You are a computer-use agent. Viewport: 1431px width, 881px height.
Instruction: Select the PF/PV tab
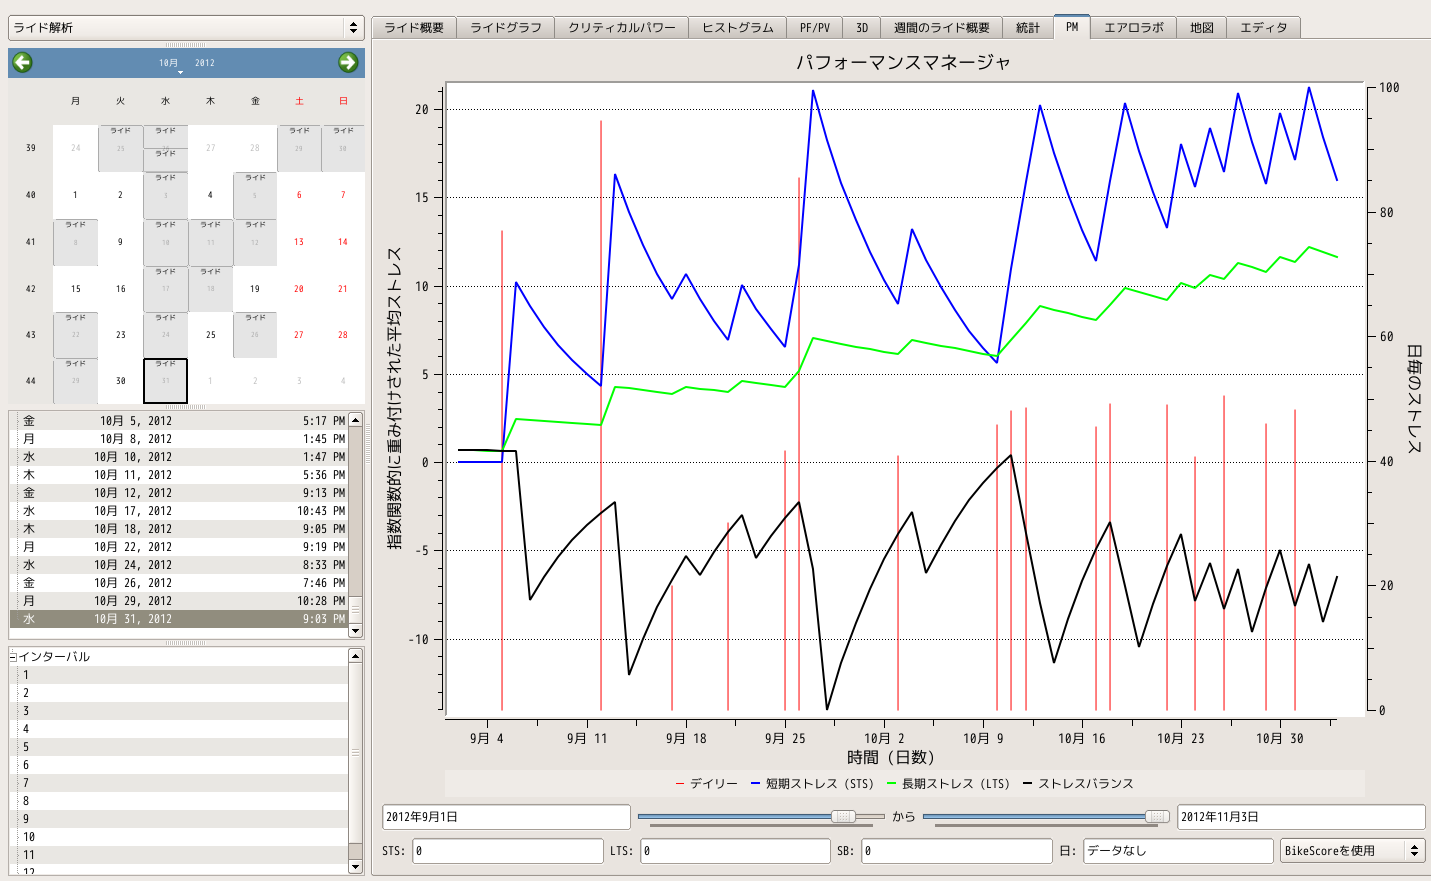click(x=815, y=28)
